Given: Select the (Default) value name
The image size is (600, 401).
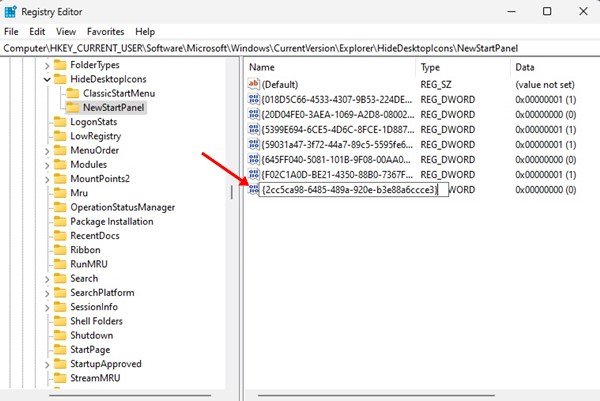Looking at the screenshot, I should [x=280, y=85].
